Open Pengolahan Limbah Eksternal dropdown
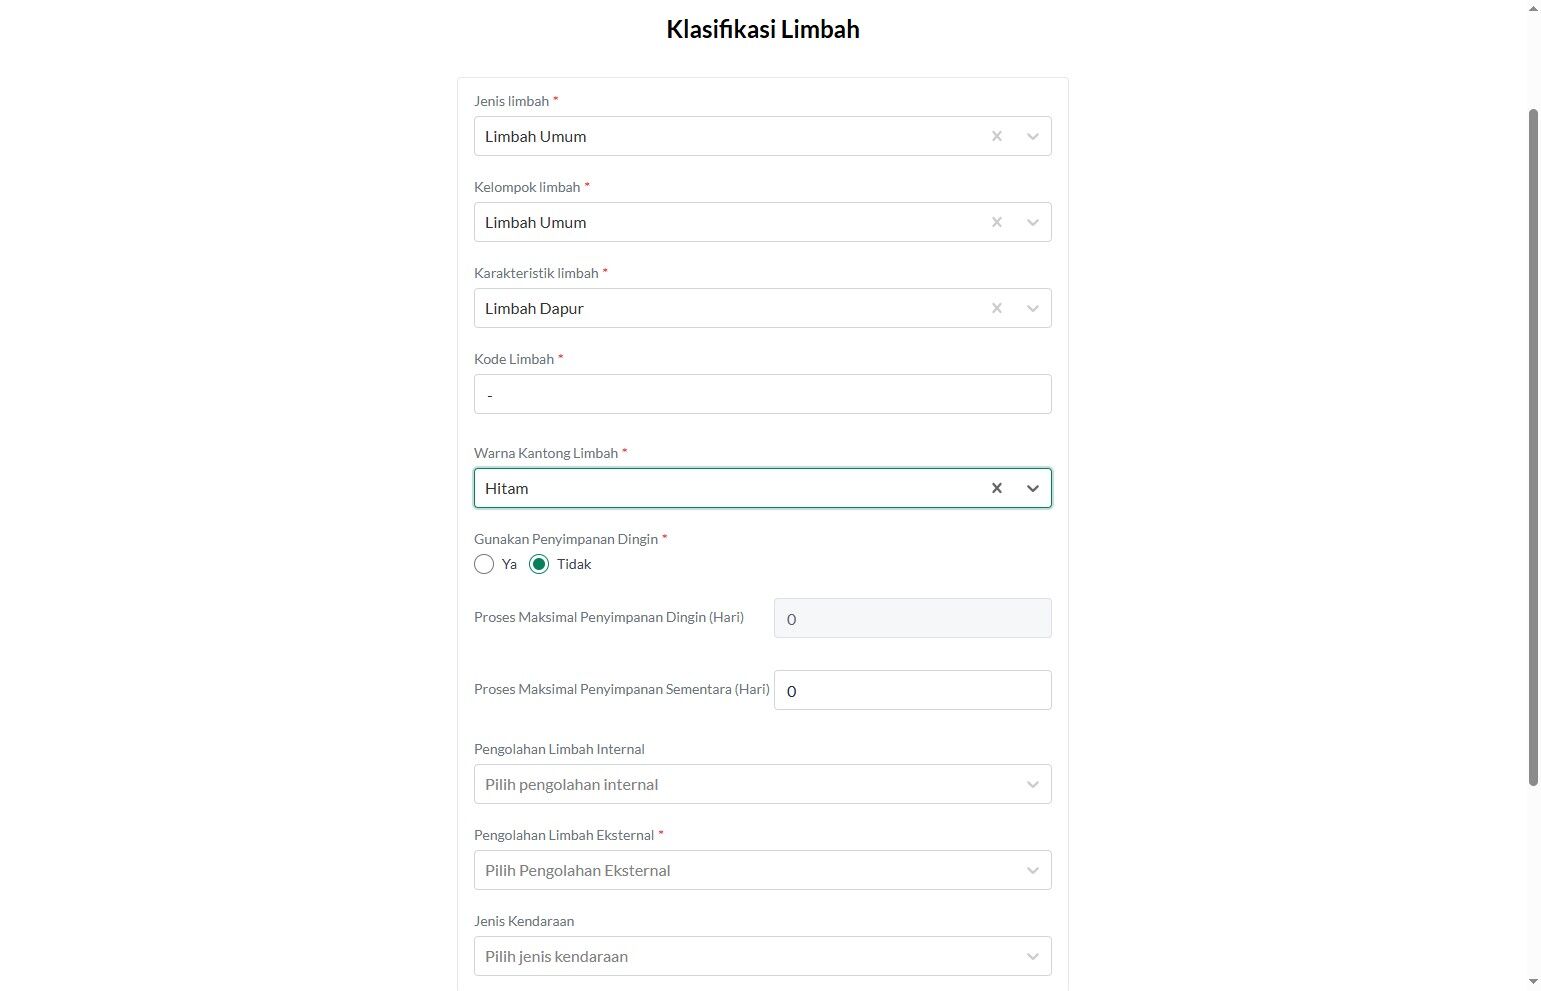The image size is (1541, 991). coord(762,870)
